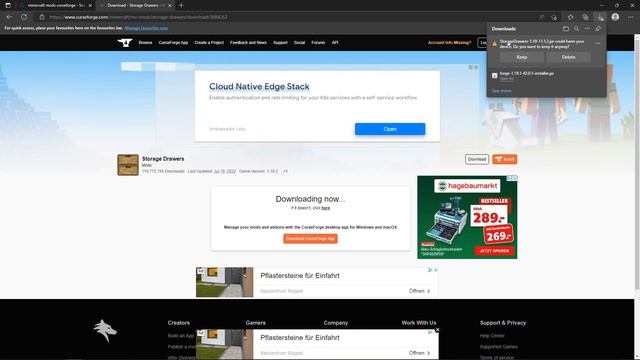Viewport: 640px width, 360px height.
Task: Open the Favourites toolbar icon
Action: pyautogui.click(x=571, y=17)
